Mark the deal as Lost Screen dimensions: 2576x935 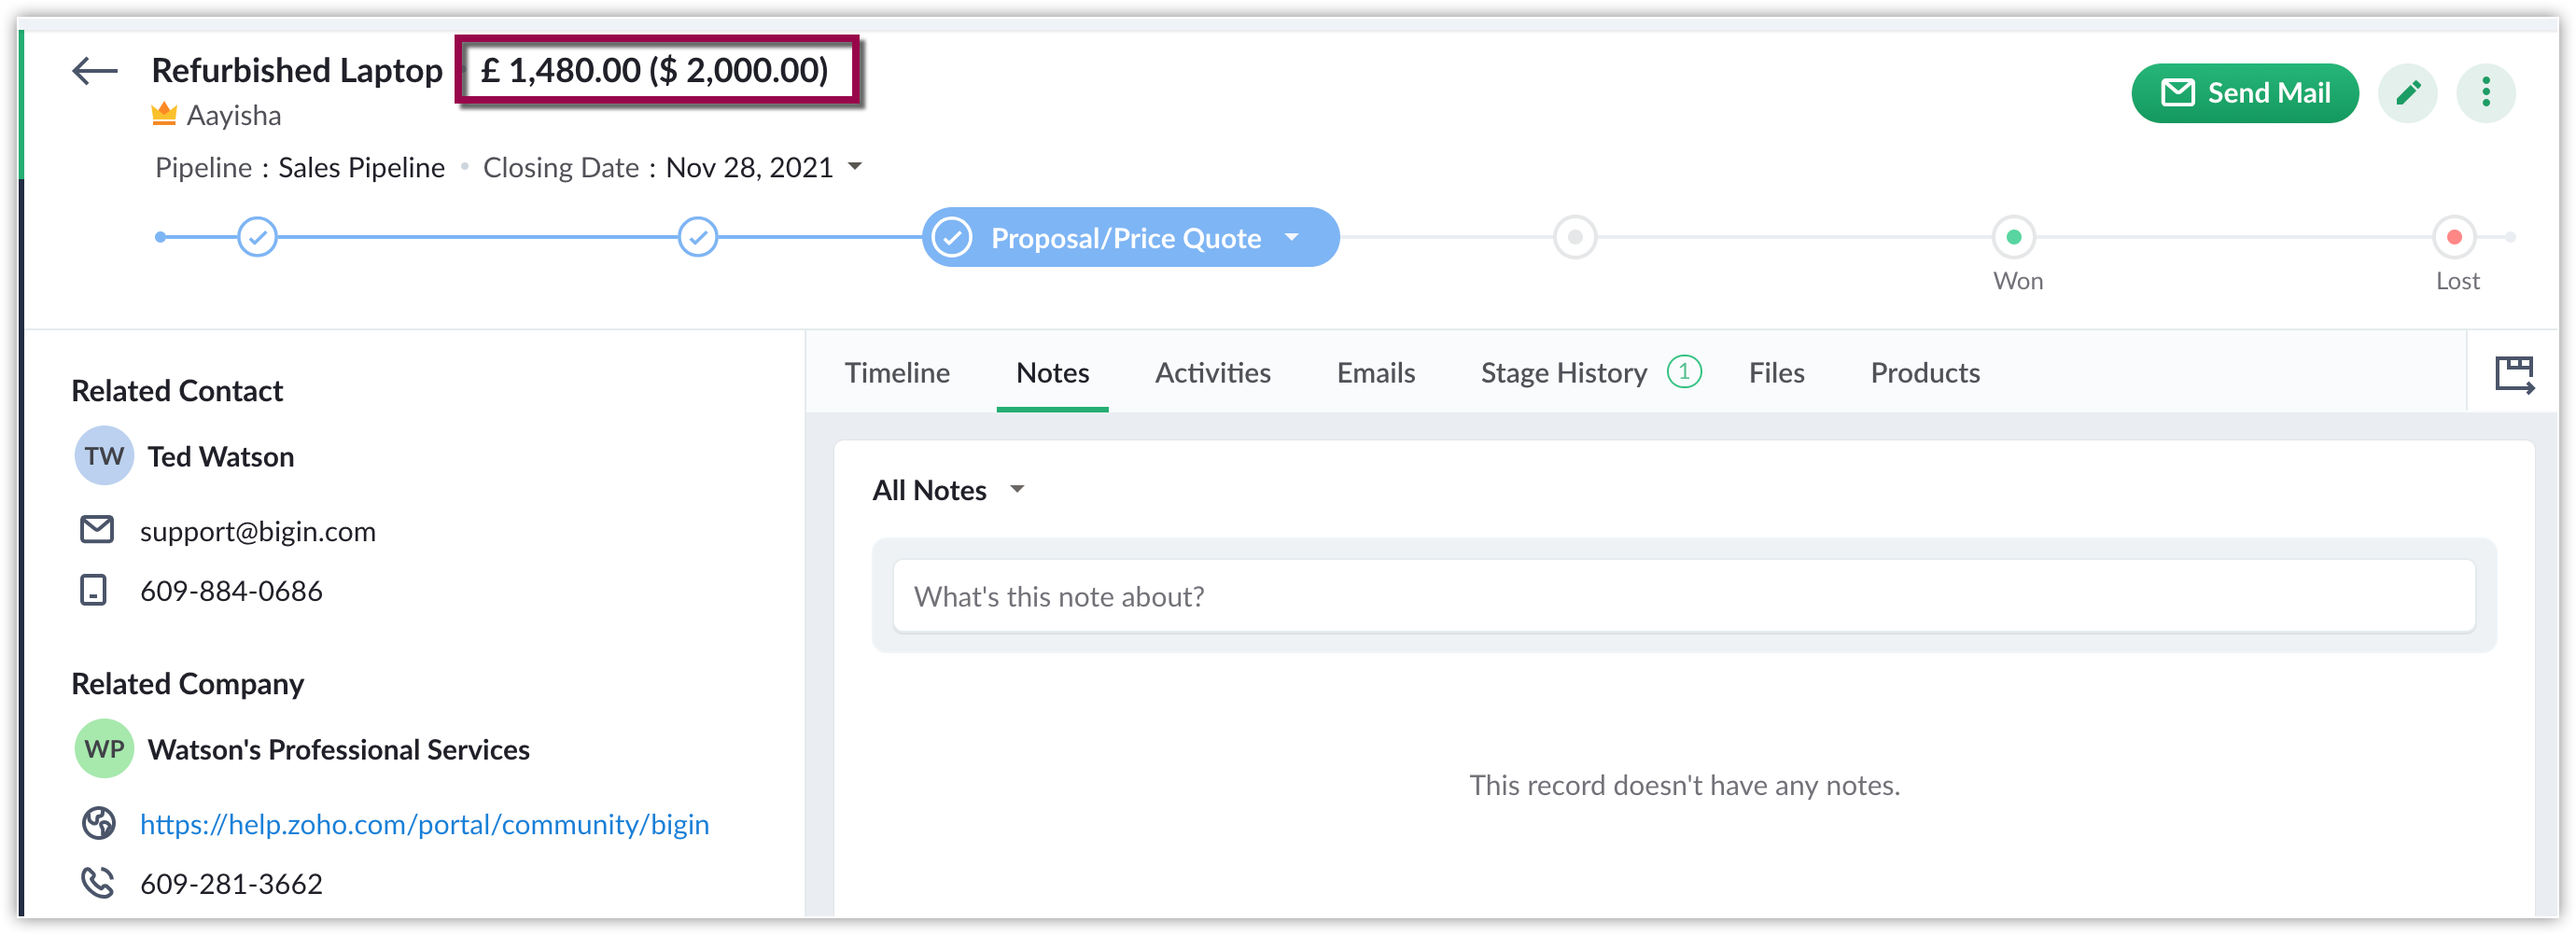pyautogui.click(x=2453, y=237)
